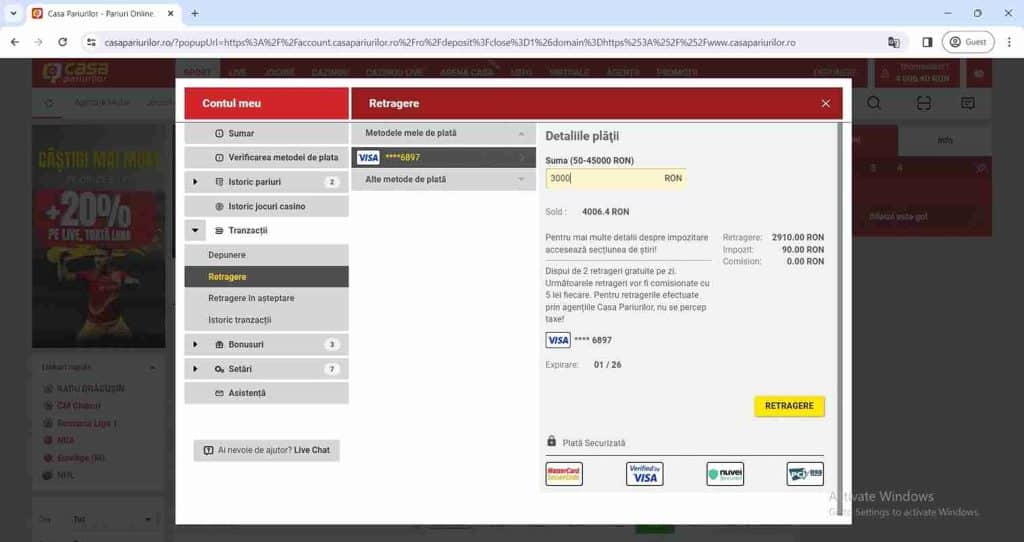Click the Setări count badge 7
The image size is (1024, 542).
click(332, 369)
